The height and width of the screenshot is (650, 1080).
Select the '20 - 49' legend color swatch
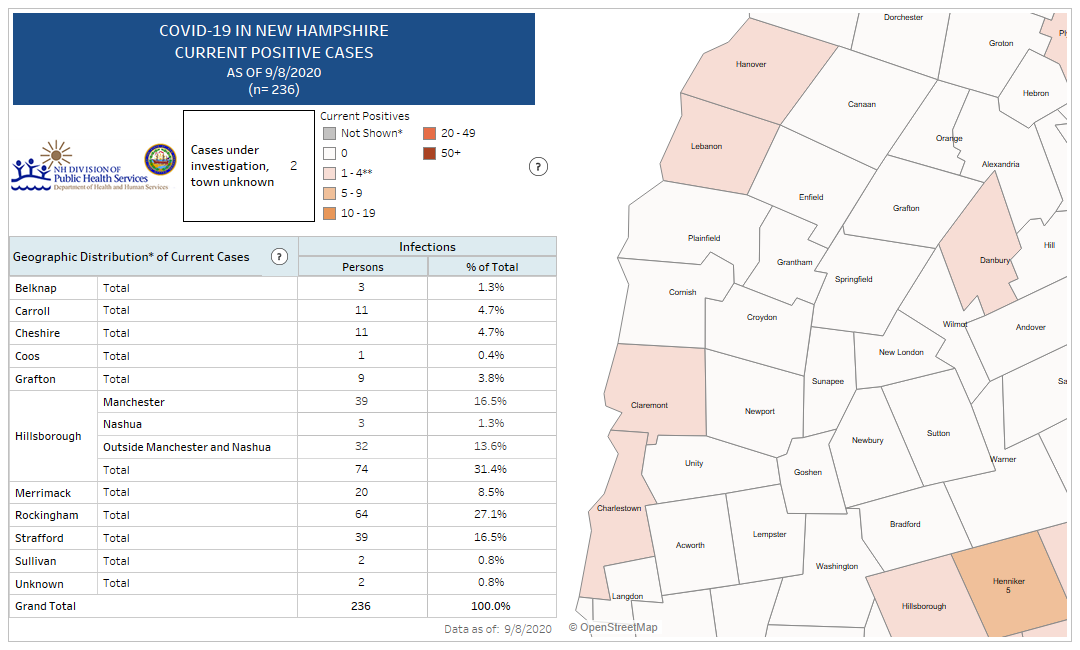pos(429,133)
